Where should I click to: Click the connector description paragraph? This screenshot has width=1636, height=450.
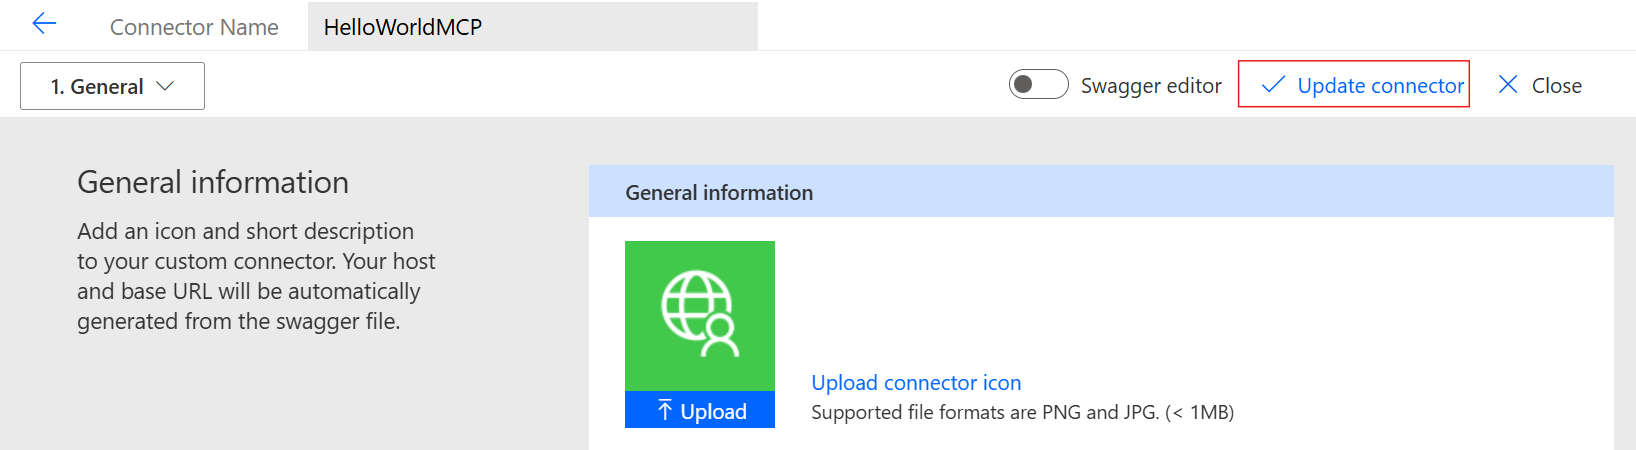coord(256,276)
